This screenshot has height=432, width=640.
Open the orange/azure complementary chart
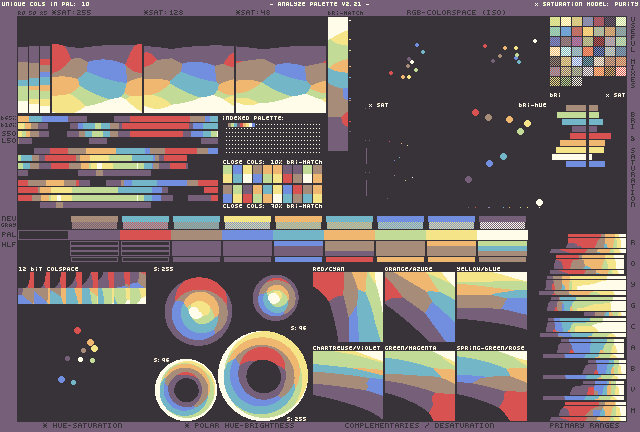click(420, 307)
